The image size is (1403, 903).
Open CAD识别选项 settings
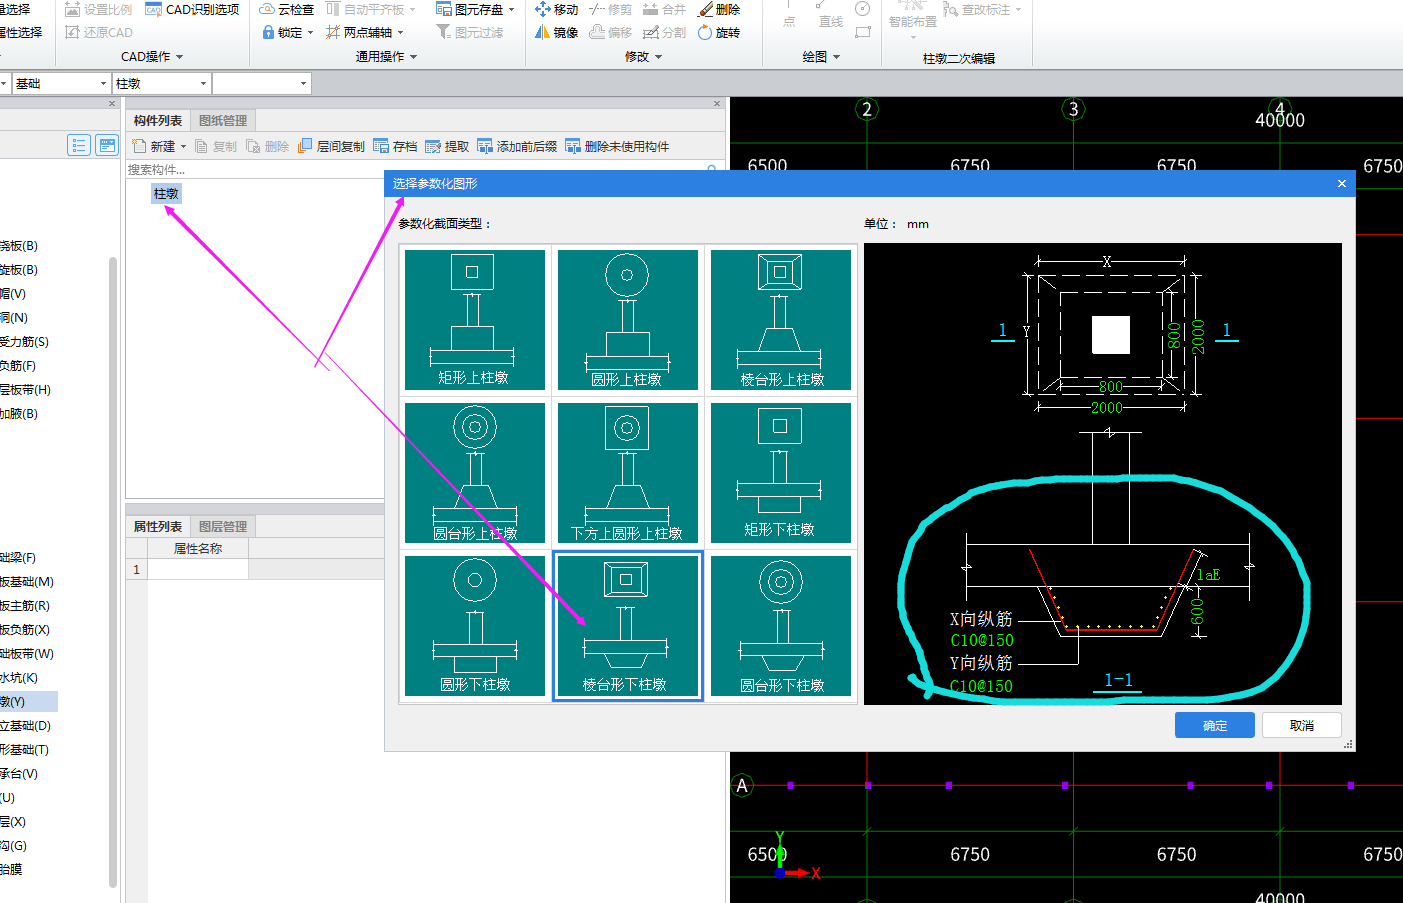point(193,9)
